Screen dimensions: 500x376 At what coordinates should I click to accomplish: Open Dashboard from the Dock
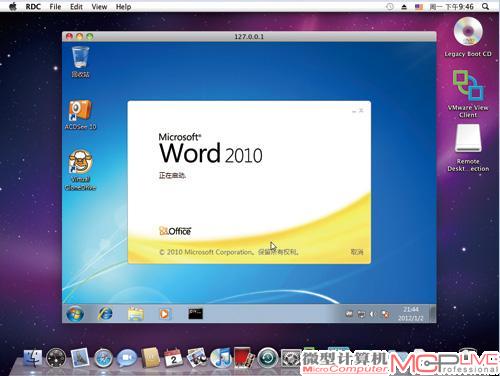pos(56,358)
